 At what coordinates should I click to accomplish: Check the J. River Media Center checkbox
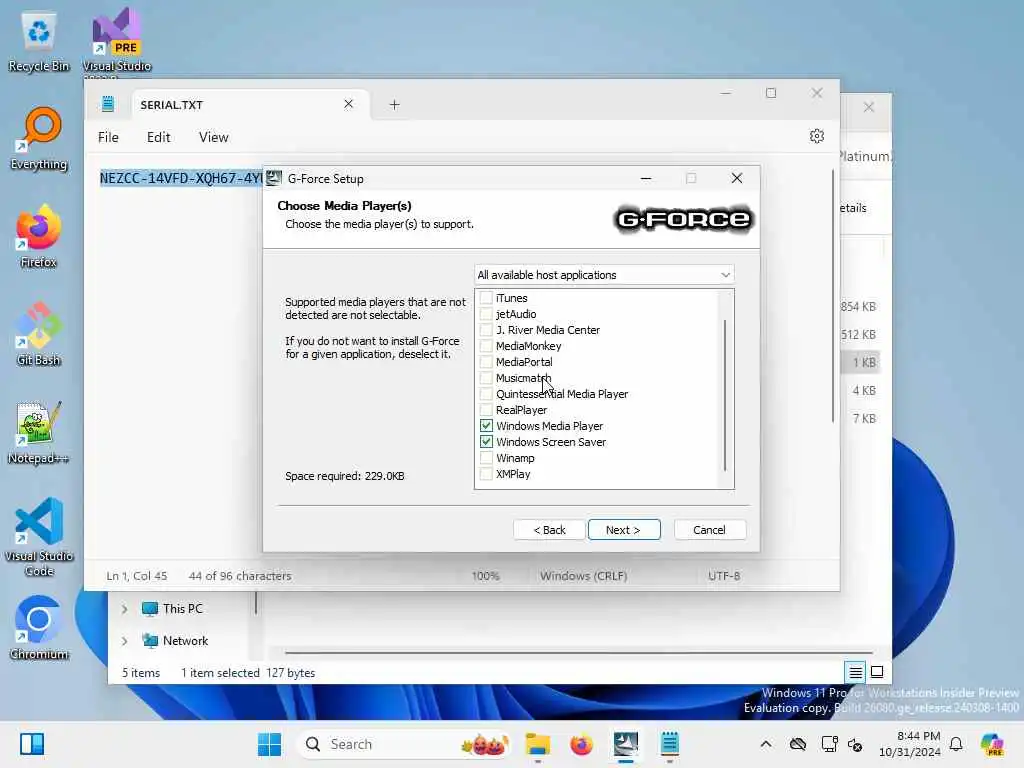click(x=486, y=330)
